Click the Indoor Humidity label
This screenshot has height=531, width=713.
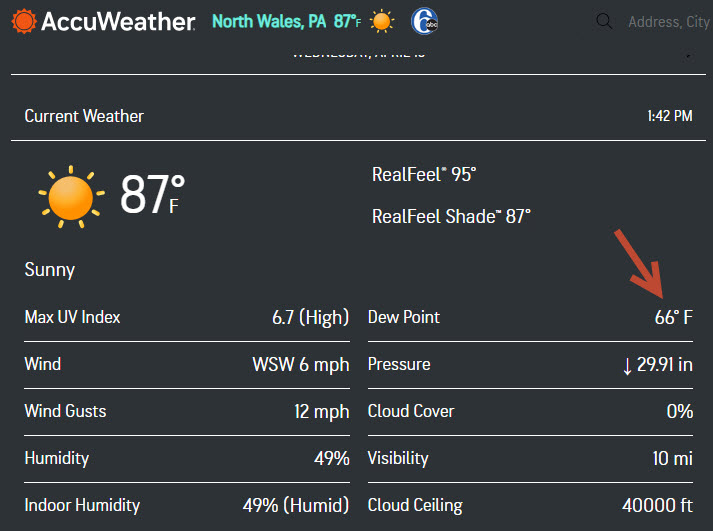(x=82, y=505)
